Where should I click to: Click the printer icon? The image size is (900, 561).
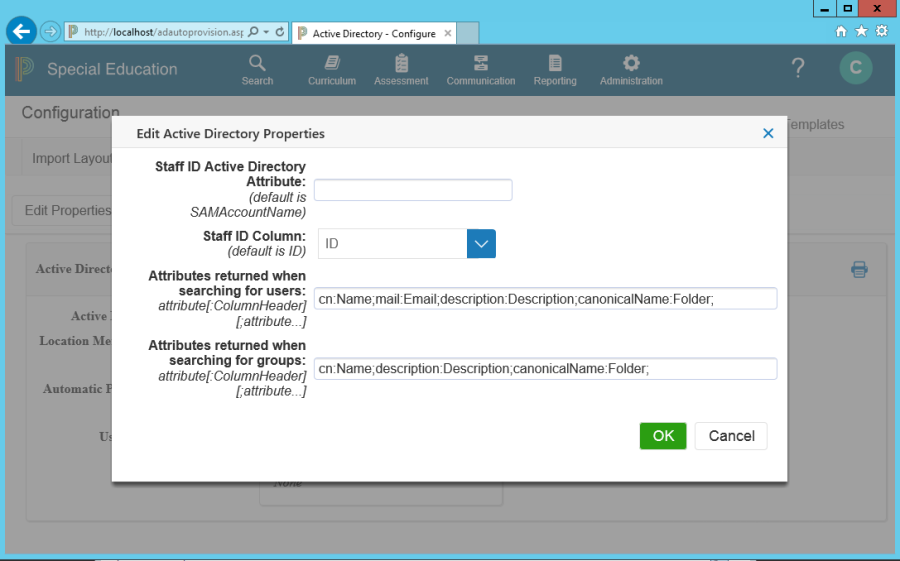[x=859, y=269]
